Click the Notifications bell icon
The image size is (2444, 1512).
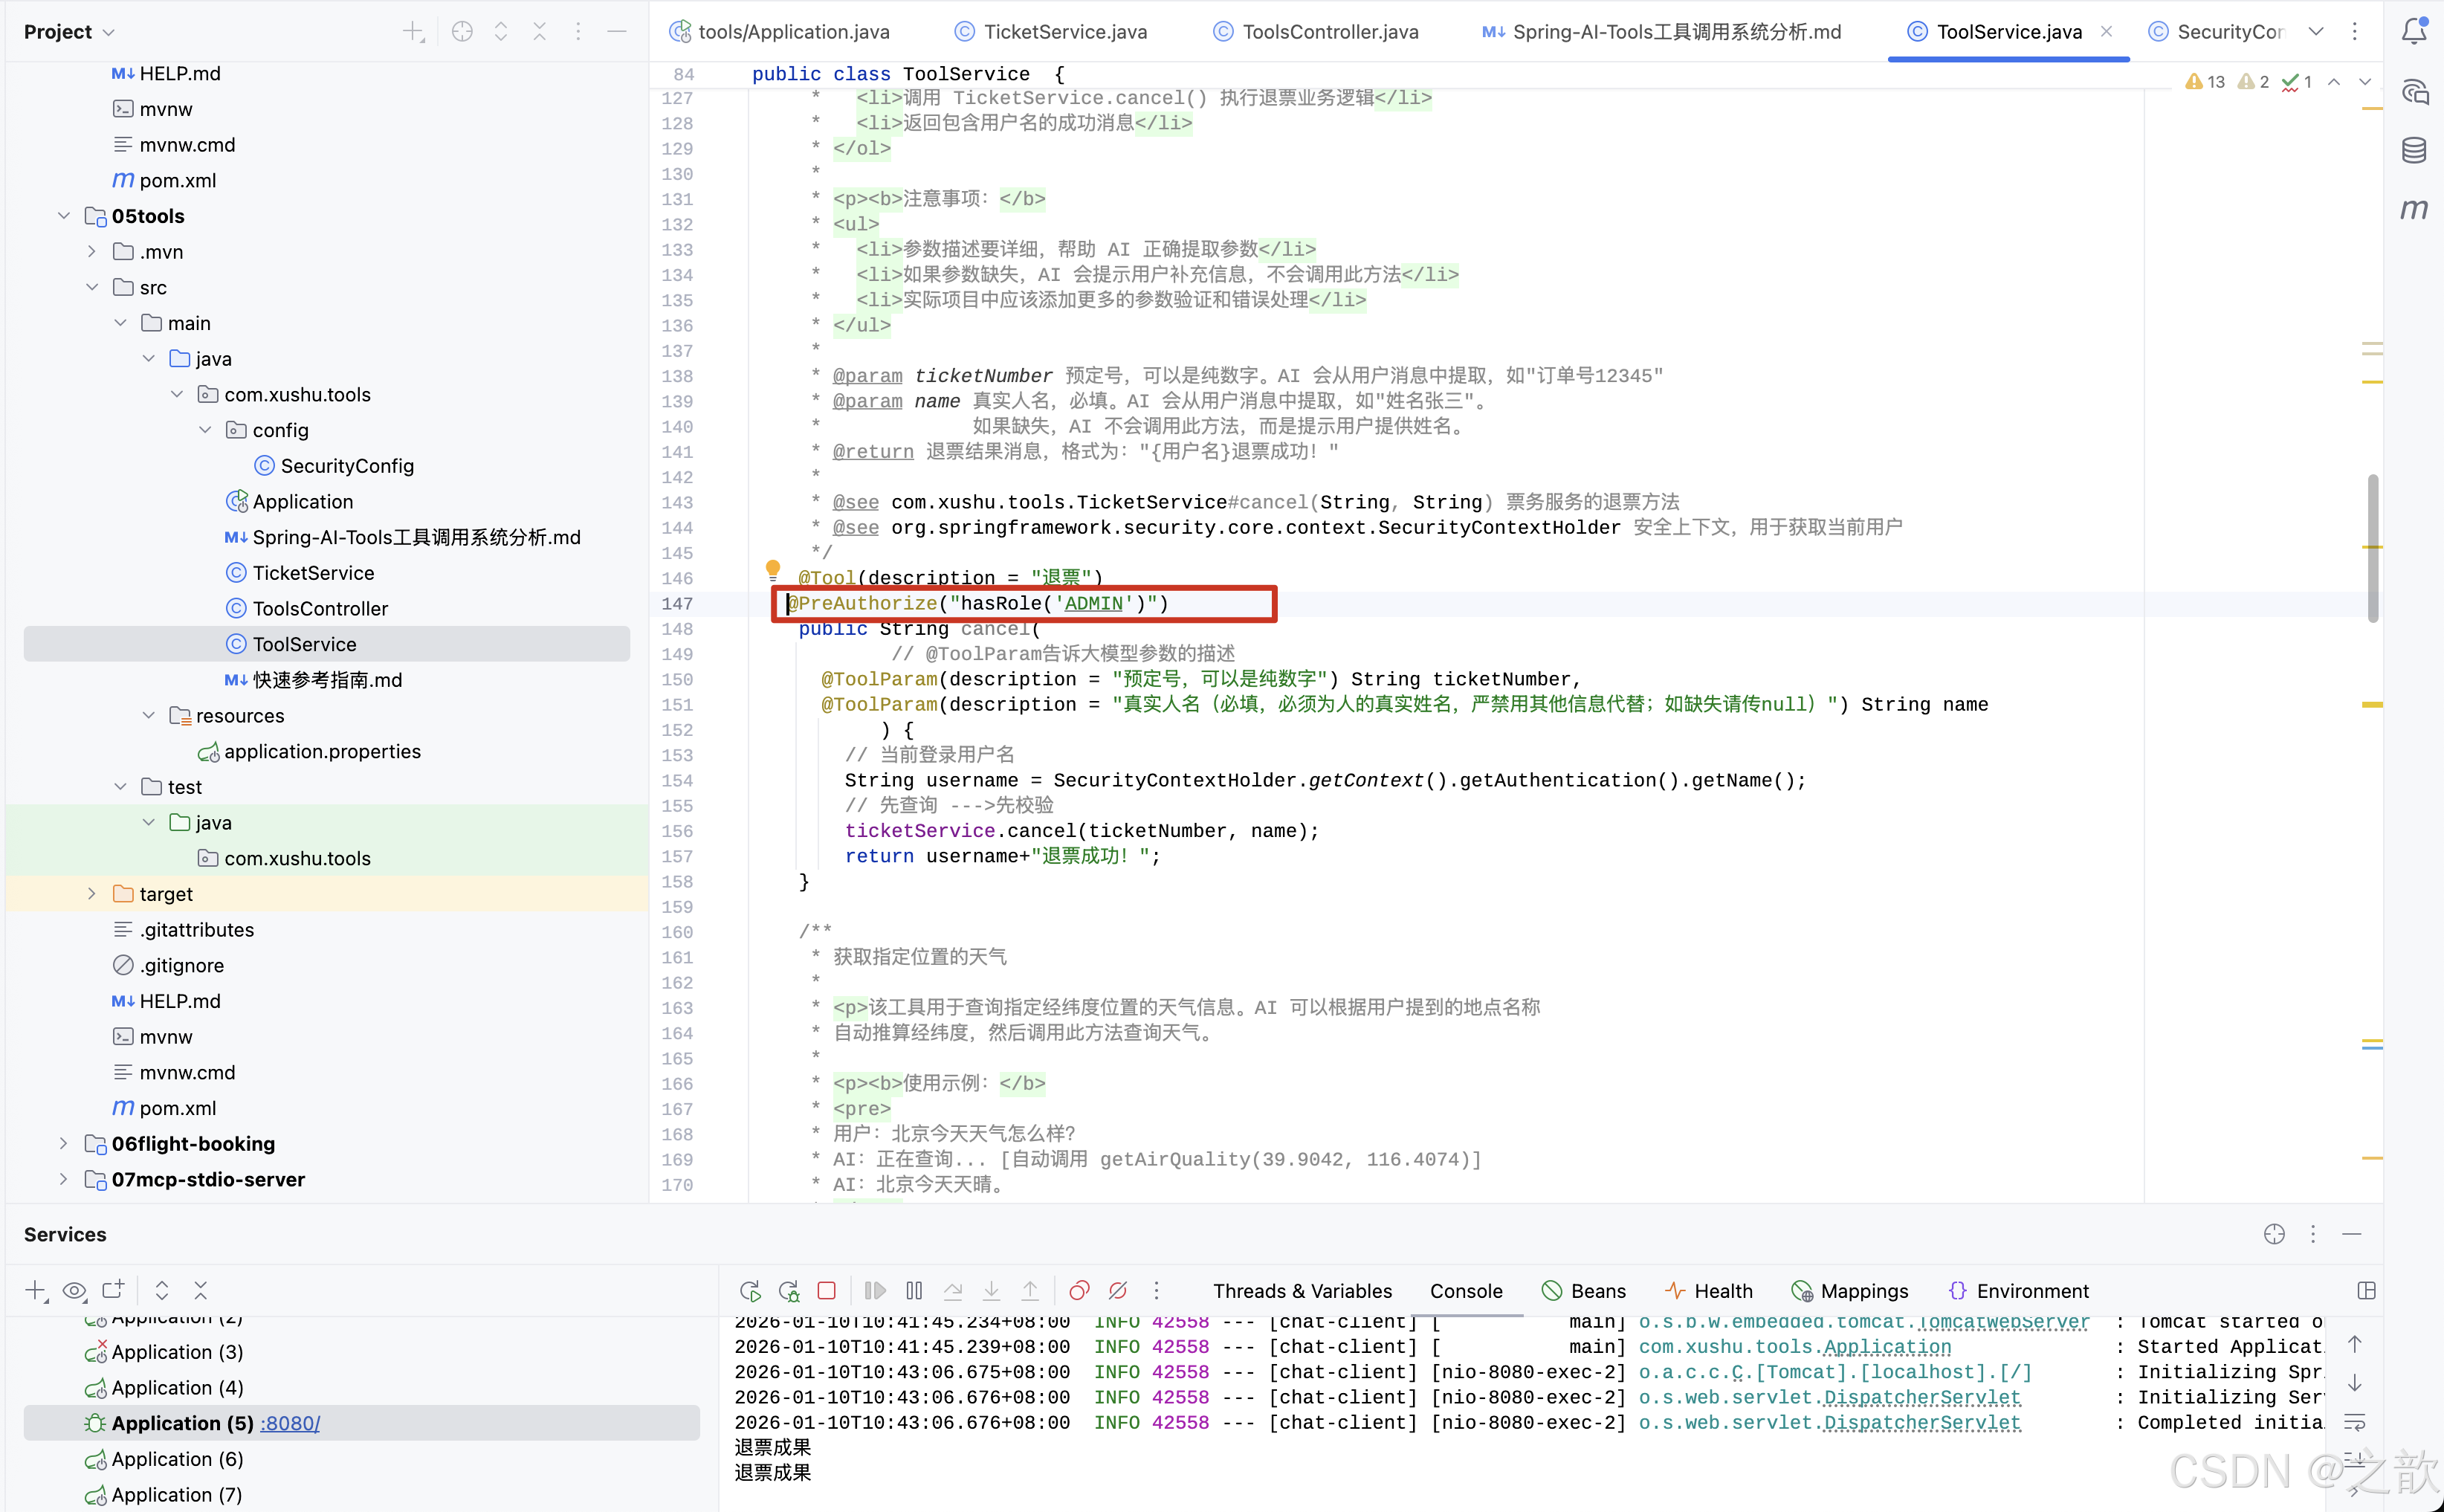point(2413,31)
